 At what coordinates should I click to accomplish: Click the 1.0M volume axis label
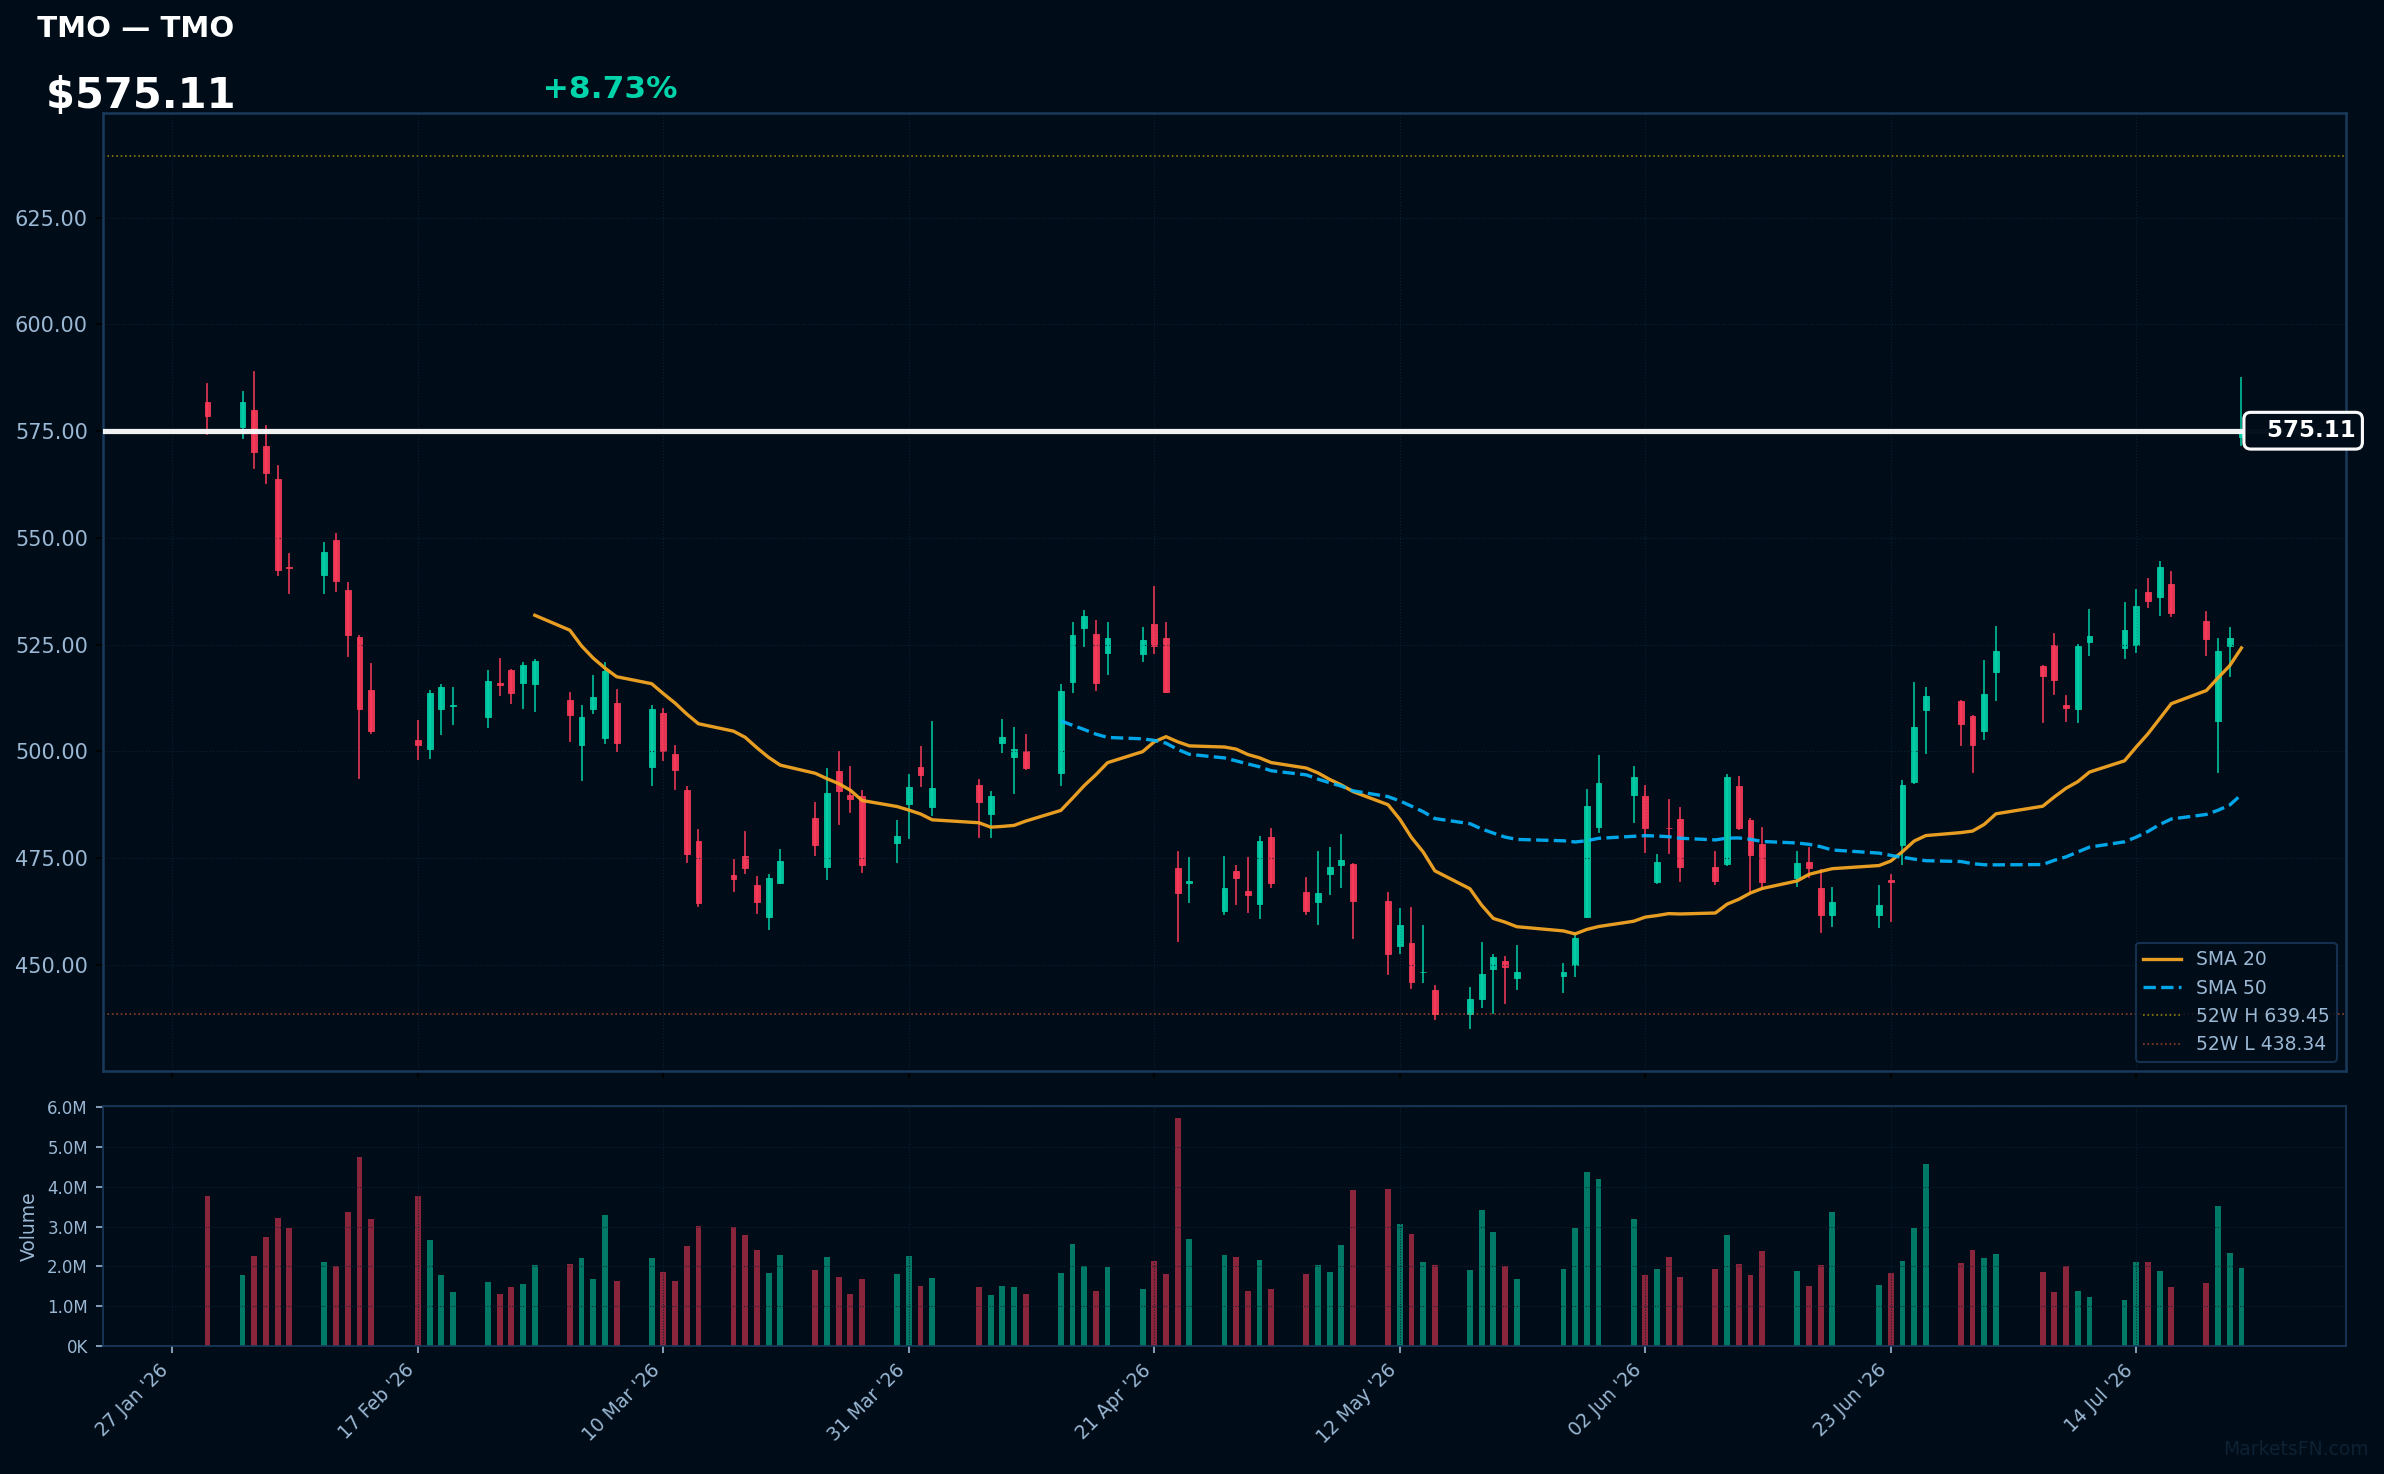click(67, 1307)
